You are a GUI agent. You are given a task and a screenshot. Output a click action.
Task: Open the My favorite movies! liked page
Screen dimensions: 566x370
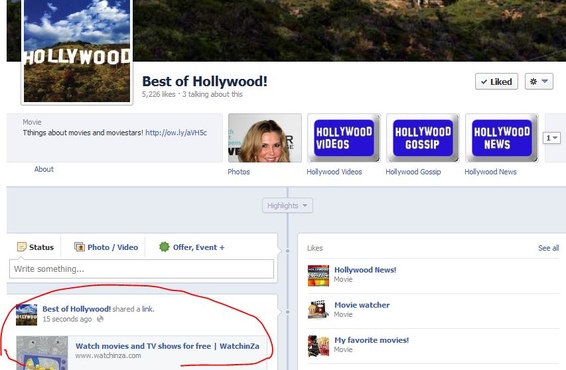pyautogui.click(x=371, y=340)
